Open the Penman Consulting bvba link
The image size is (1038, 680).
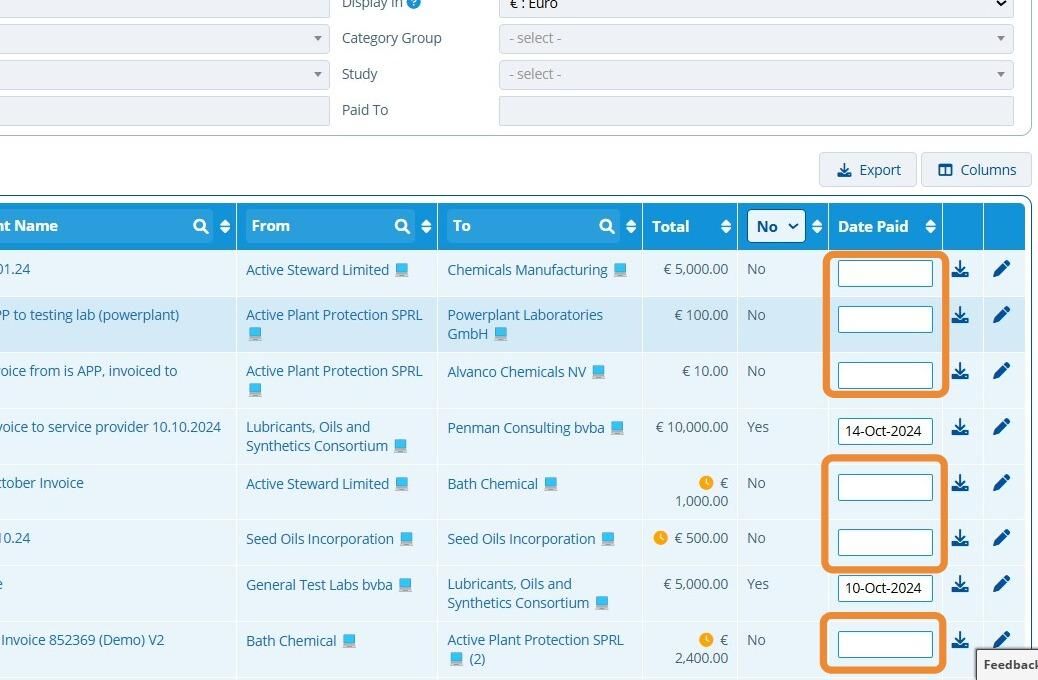pyautogui.click(x=526, y=428)
